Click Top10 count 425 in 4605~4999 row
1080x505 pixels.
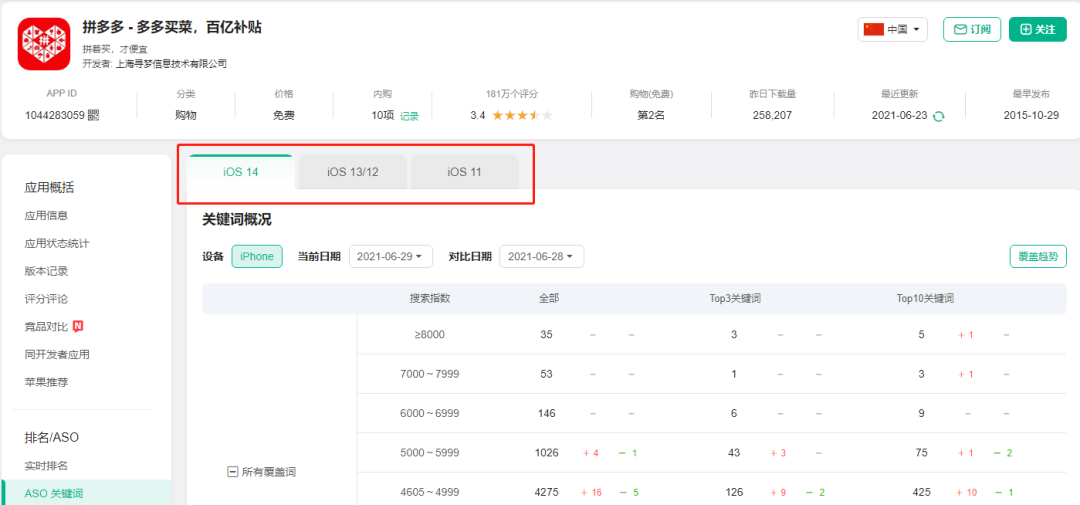pos(924,493)
